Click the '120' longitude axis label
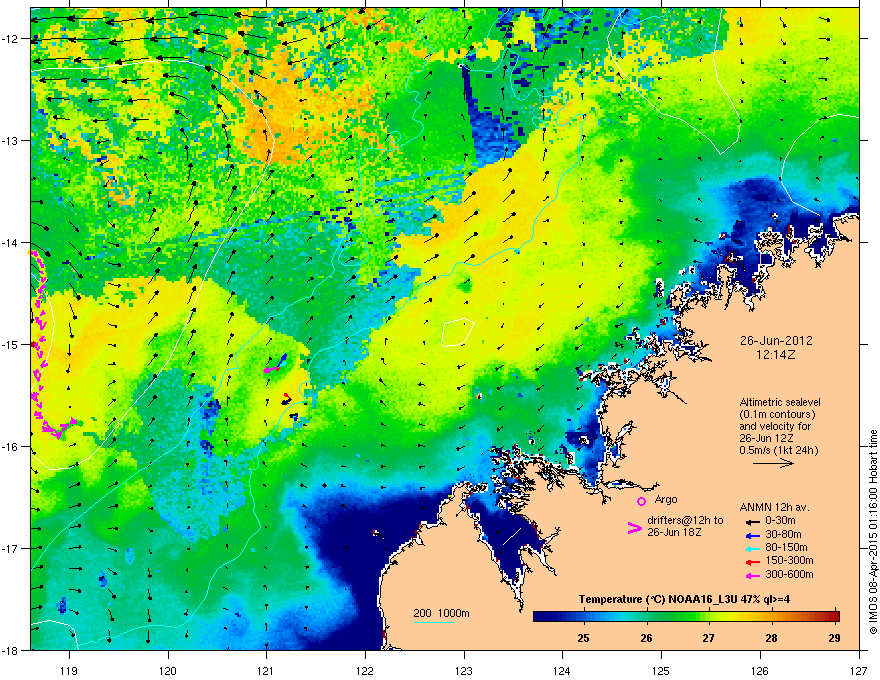The image size is (880, 680). [x=168, y=670]
